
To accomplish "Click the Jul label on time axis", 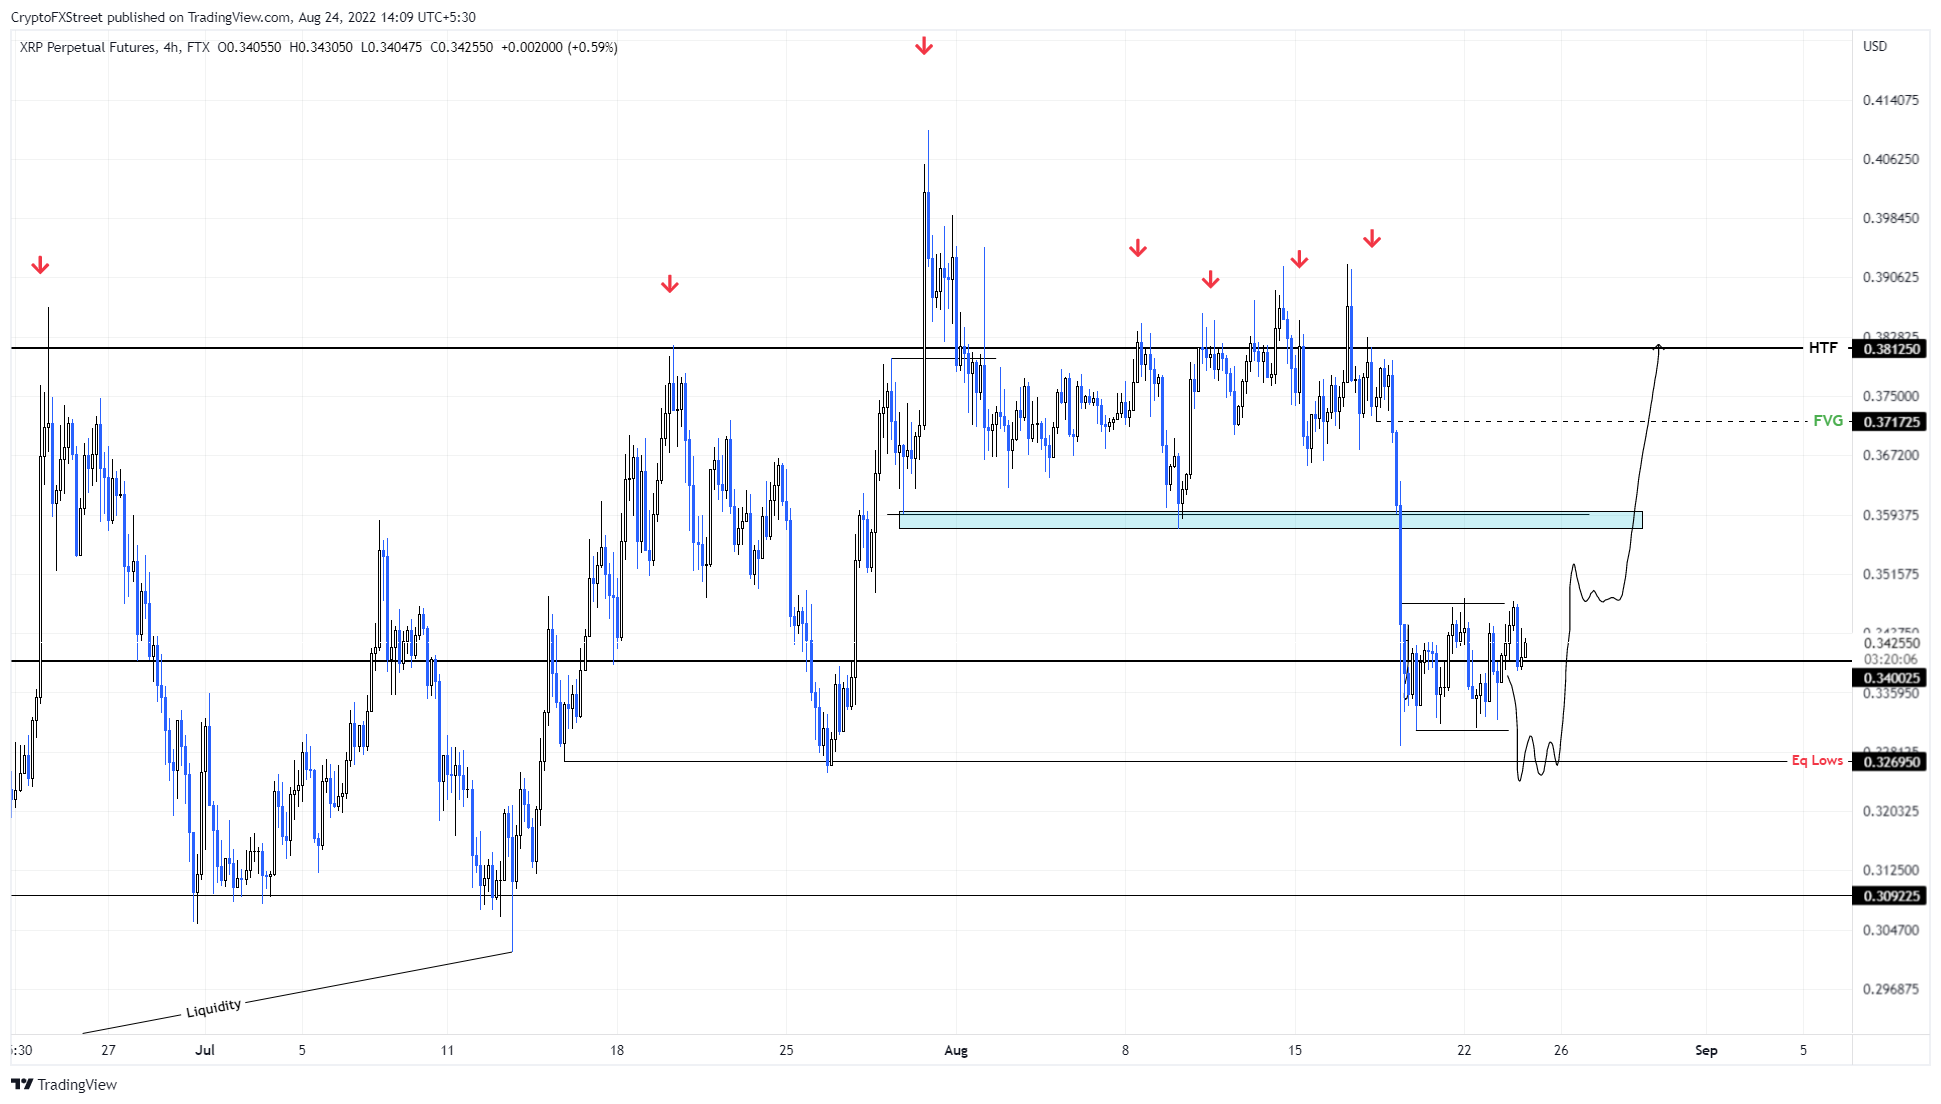I will [205, 1050].
